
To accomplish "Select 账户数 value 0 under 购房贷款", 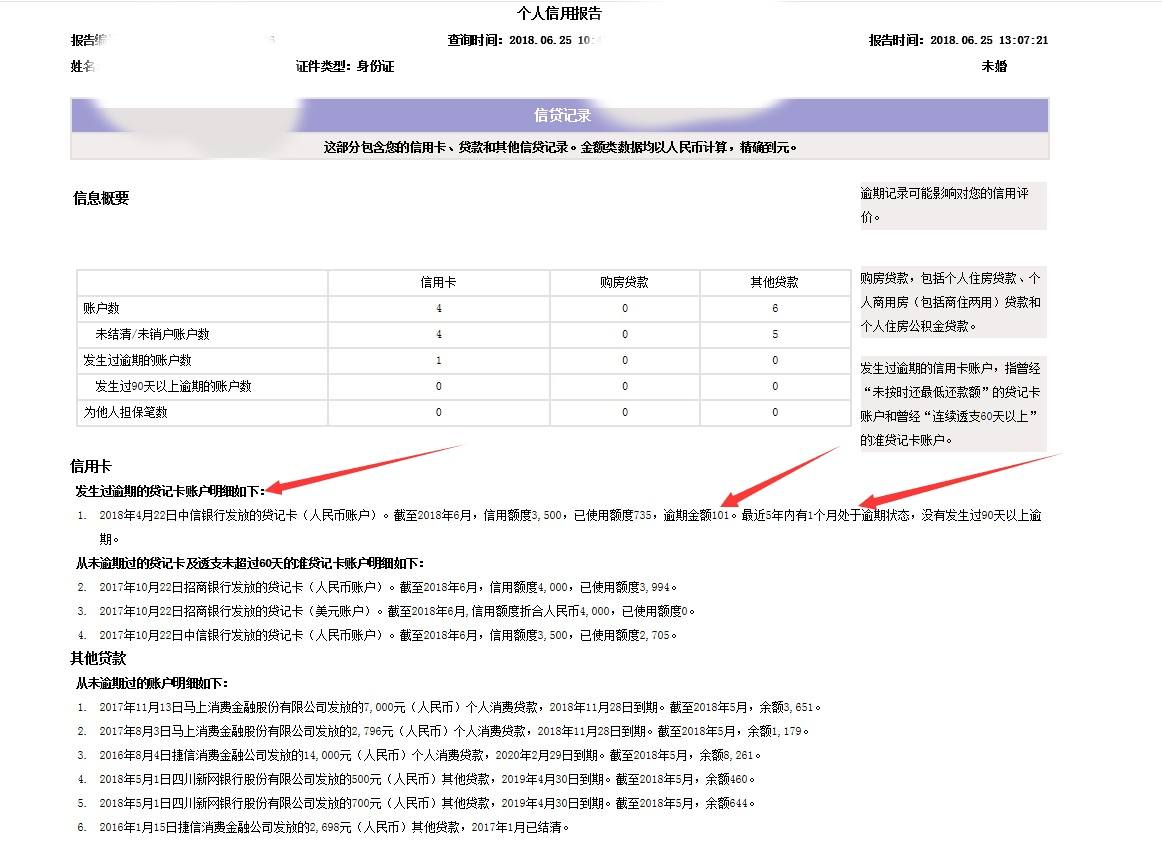I will [625, 308].
